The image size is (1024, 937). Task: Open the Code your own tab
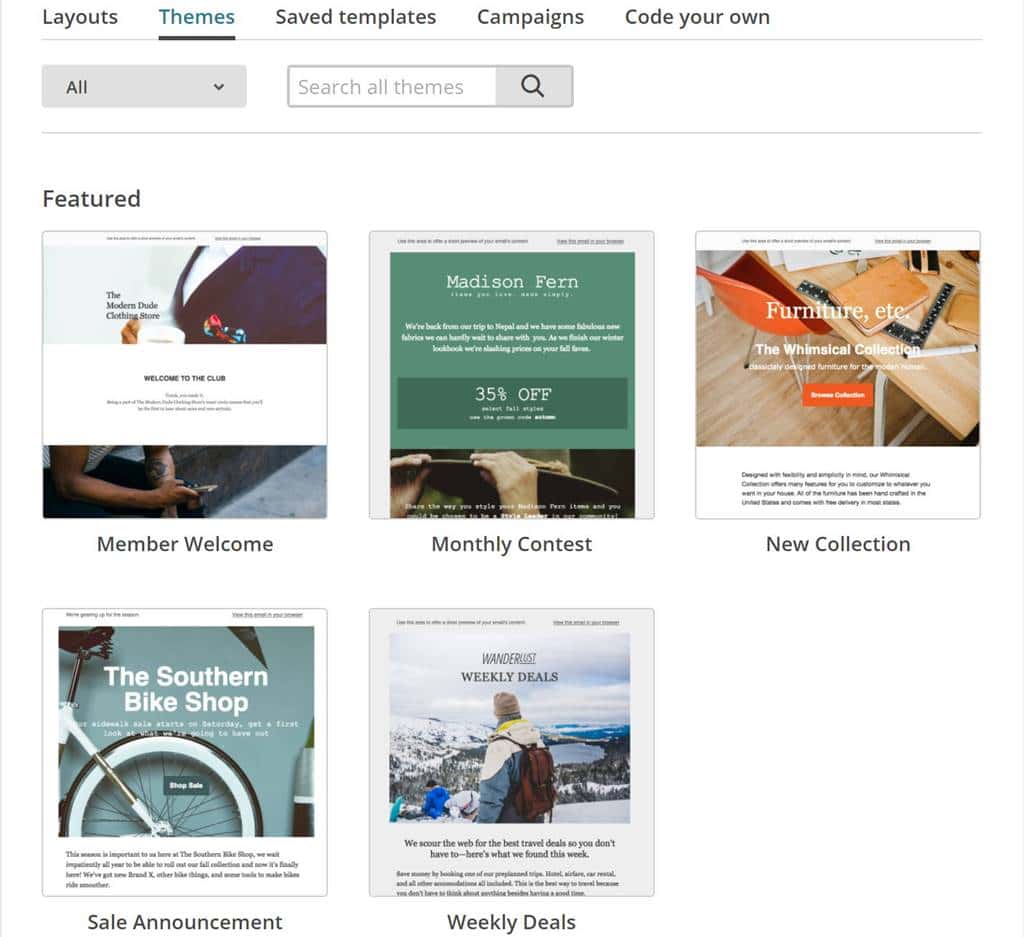(697, 17)
